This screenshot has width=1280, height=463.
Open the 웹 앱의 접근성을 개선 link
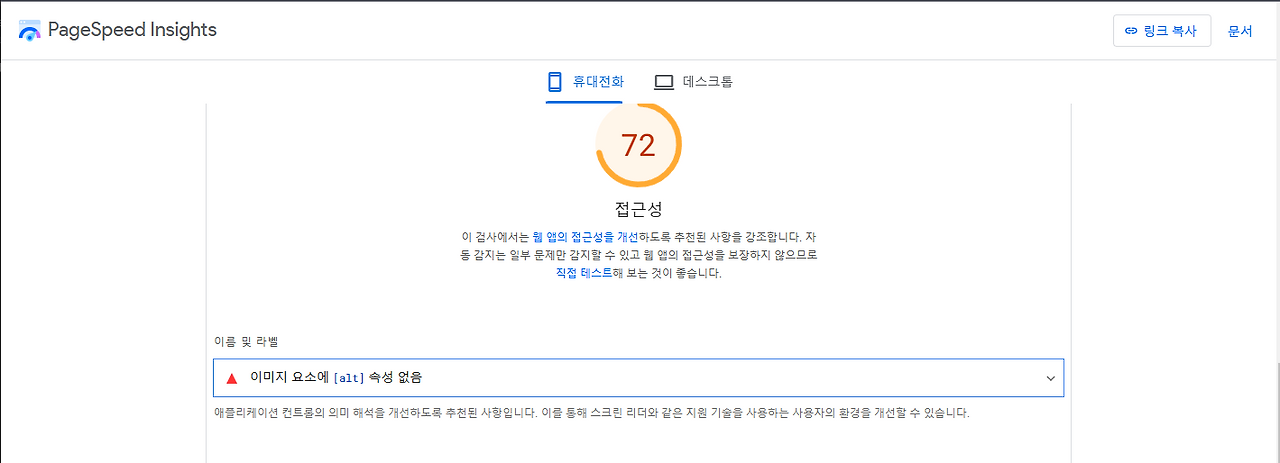pos(587,237)
